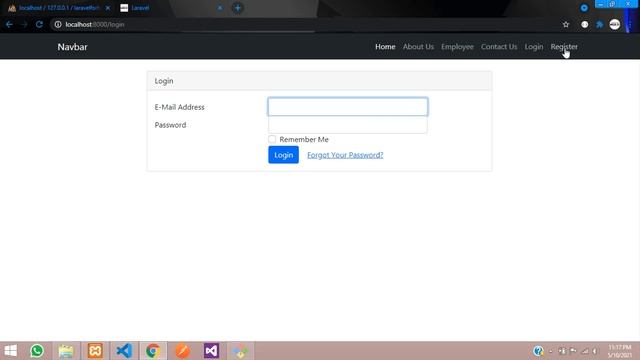This screenshot has height=360, width=640.
Task: Click the Password label
Action: click(x=170, y=125)
